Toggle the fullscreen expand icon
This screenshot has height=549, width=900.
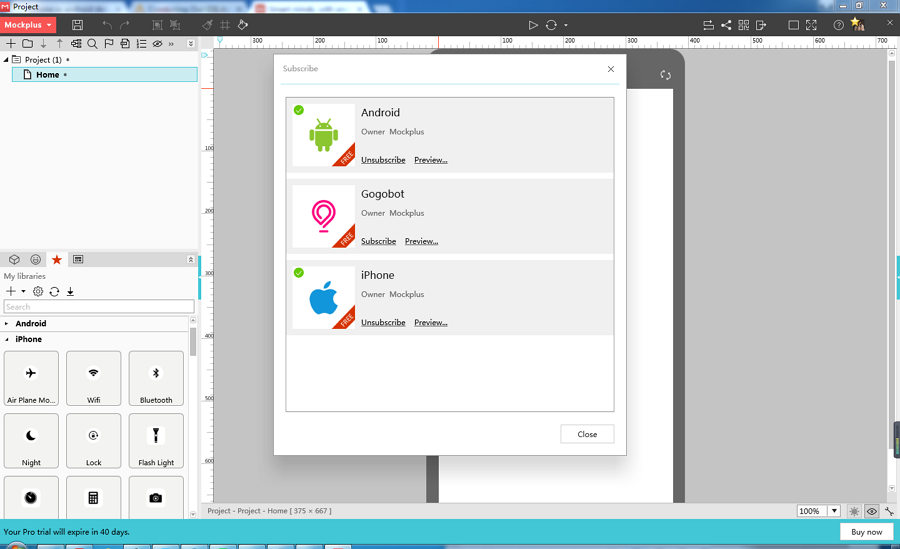tap(811, 25)
